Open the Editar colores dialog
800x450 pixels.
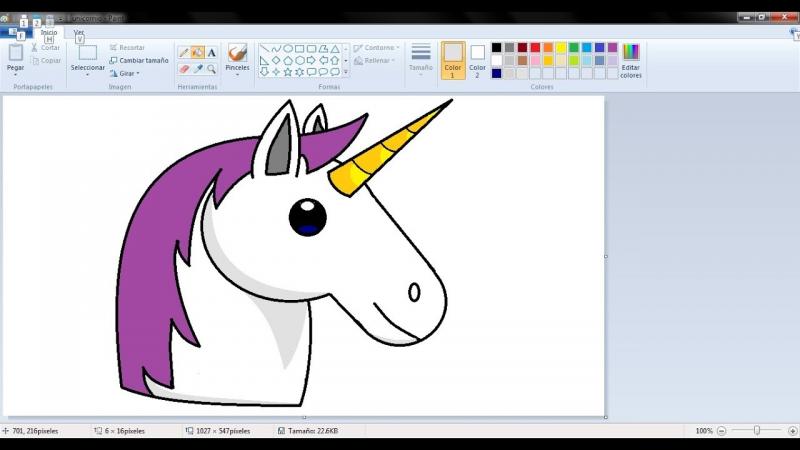pyautogui.click(x=631, y=60)
